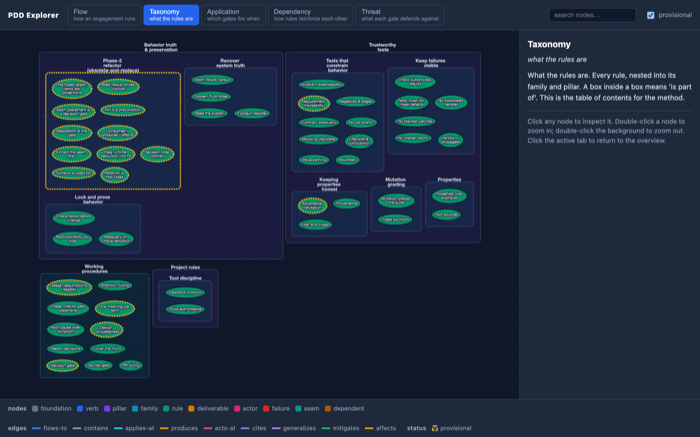Image resolution: width=700 pixels, height=437 pixels.
Task: Click 'Design-assumptions register' node
Action: pyautogui.click(x=69, y=287)
